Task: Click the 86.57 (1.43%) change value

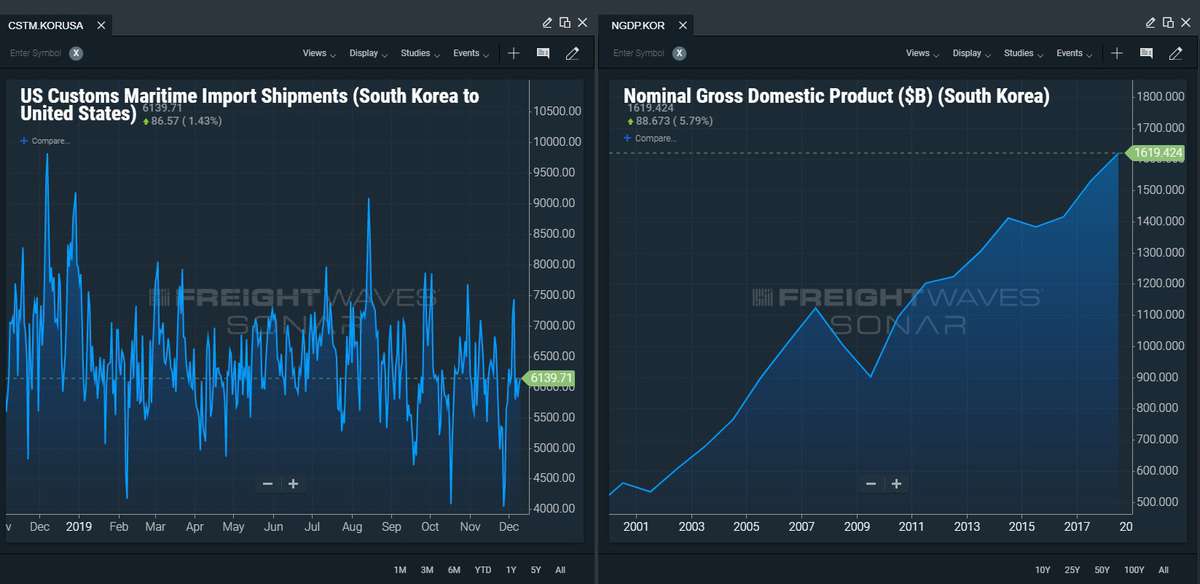Action: [182, 121]
